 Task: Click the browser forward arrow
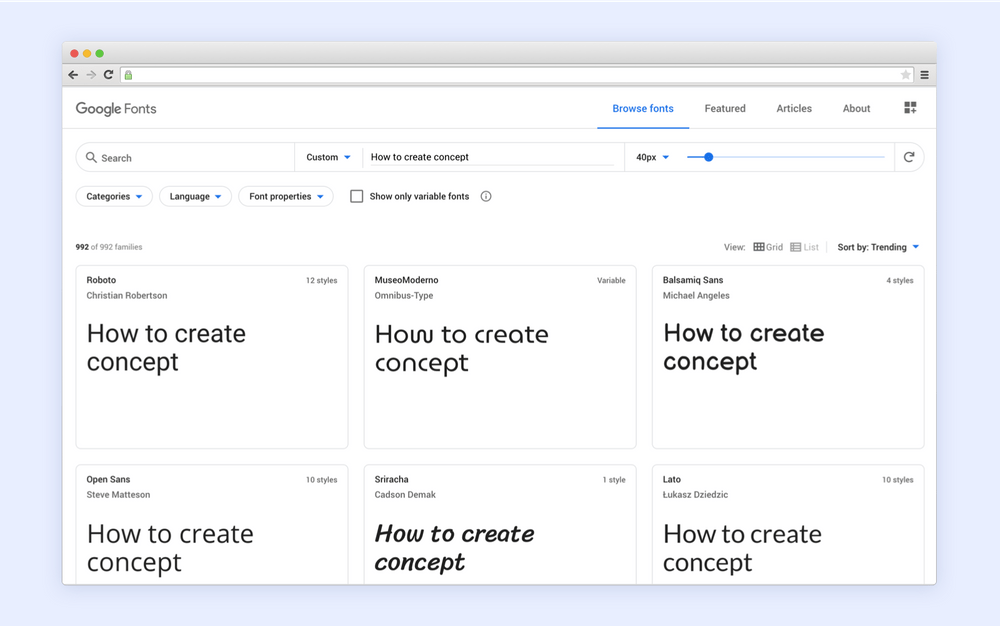point(91,75)
